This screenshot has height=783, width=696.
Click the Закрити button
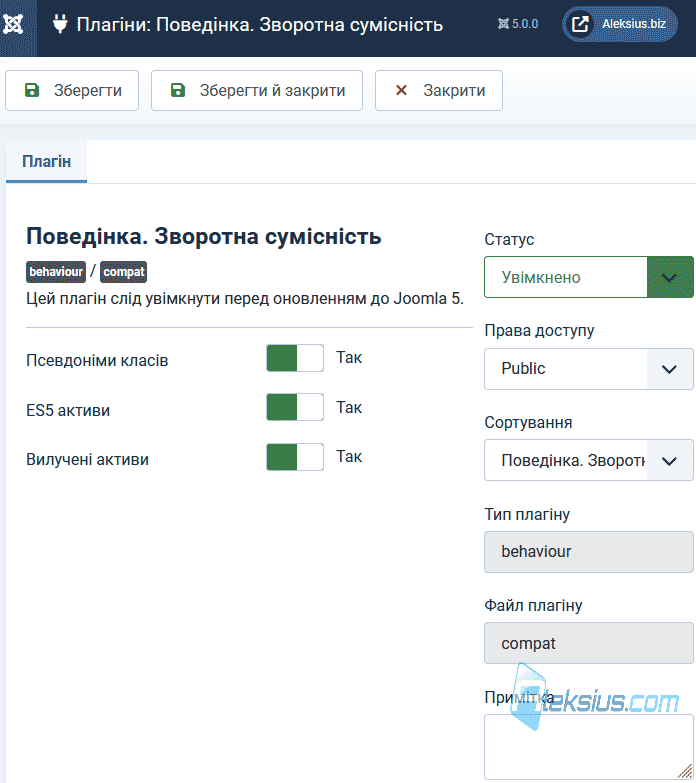click(x=439, y=90)
